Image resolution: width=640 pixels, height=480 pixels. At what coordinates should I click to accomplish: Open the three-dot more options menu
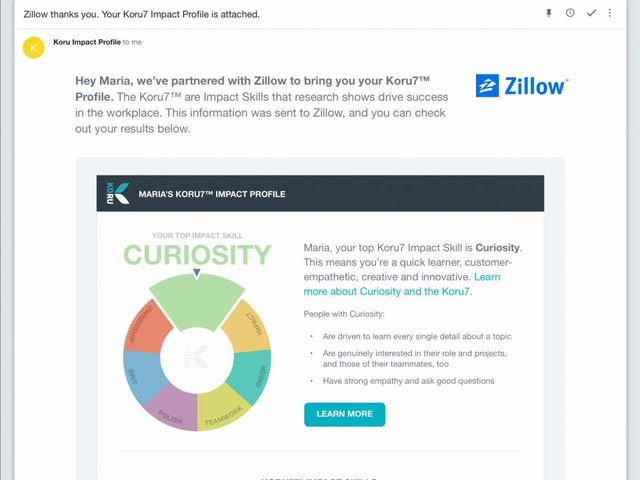610,13
